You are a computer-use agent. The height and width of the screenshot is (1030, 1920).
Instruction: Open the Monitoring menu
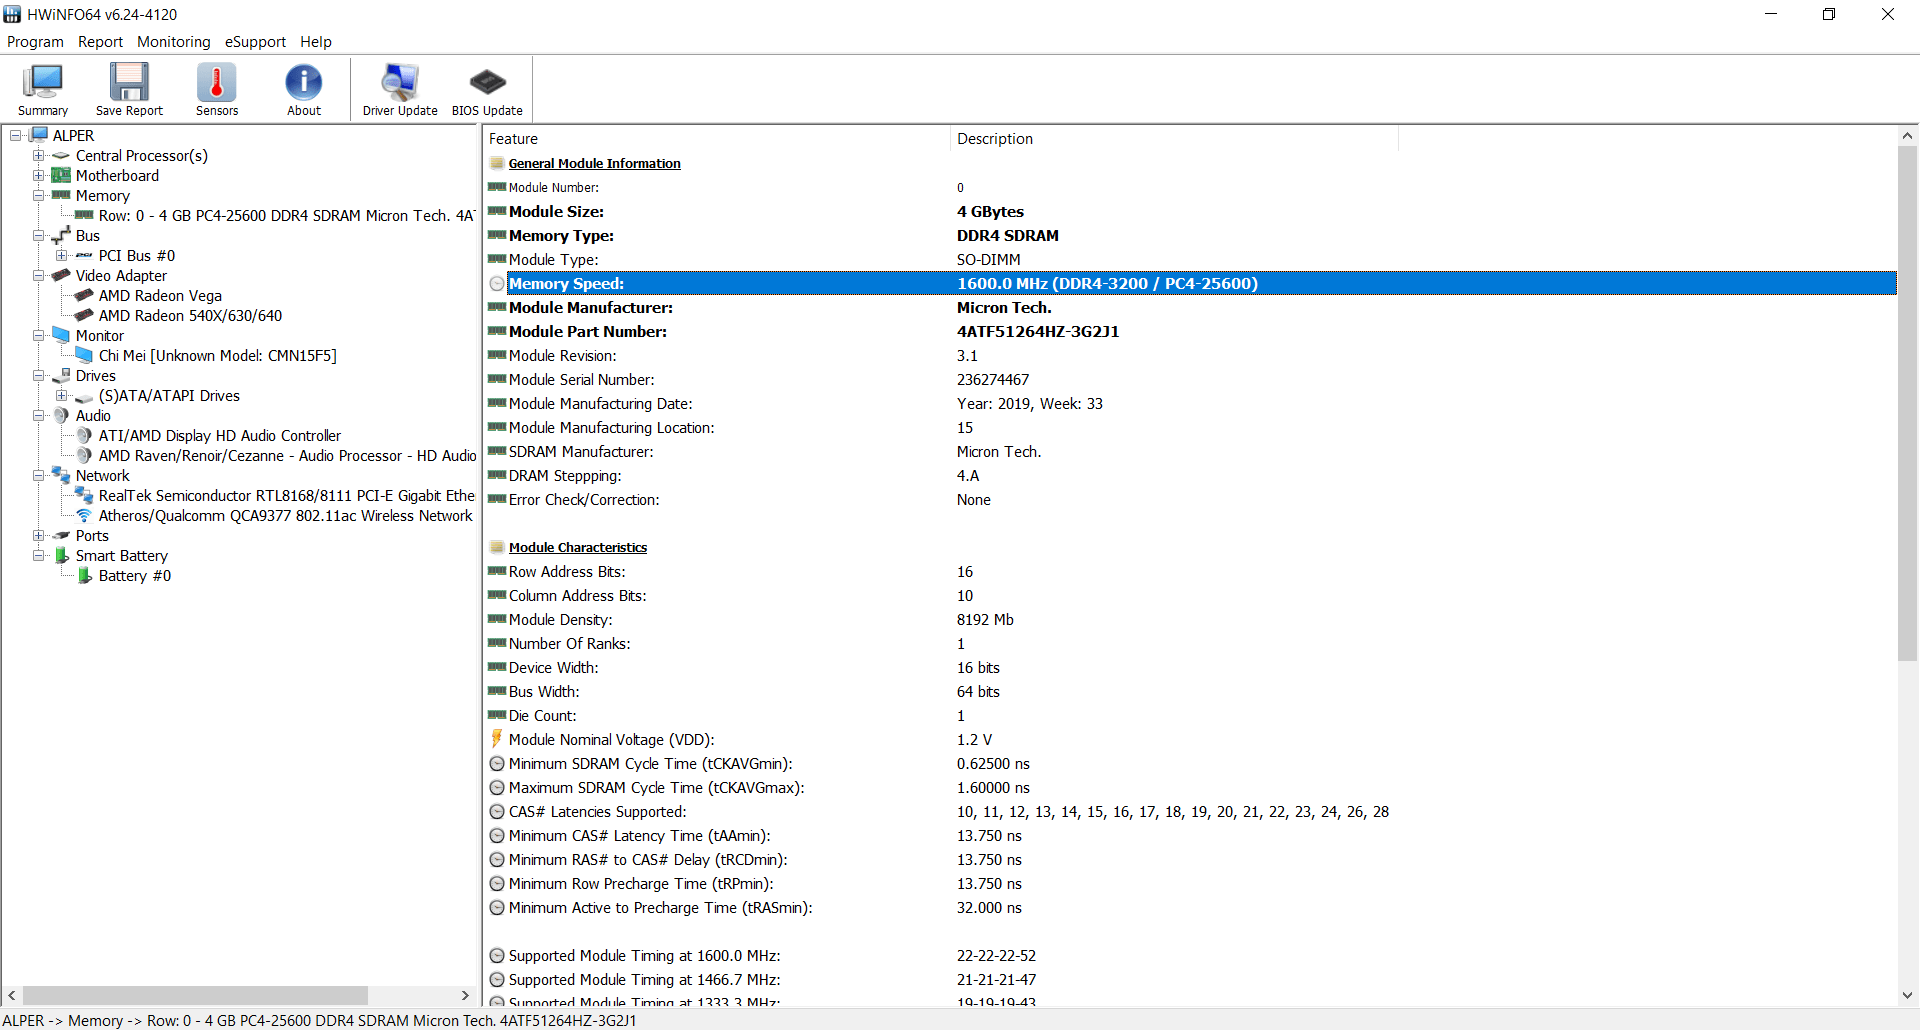(x=174, y=42)
